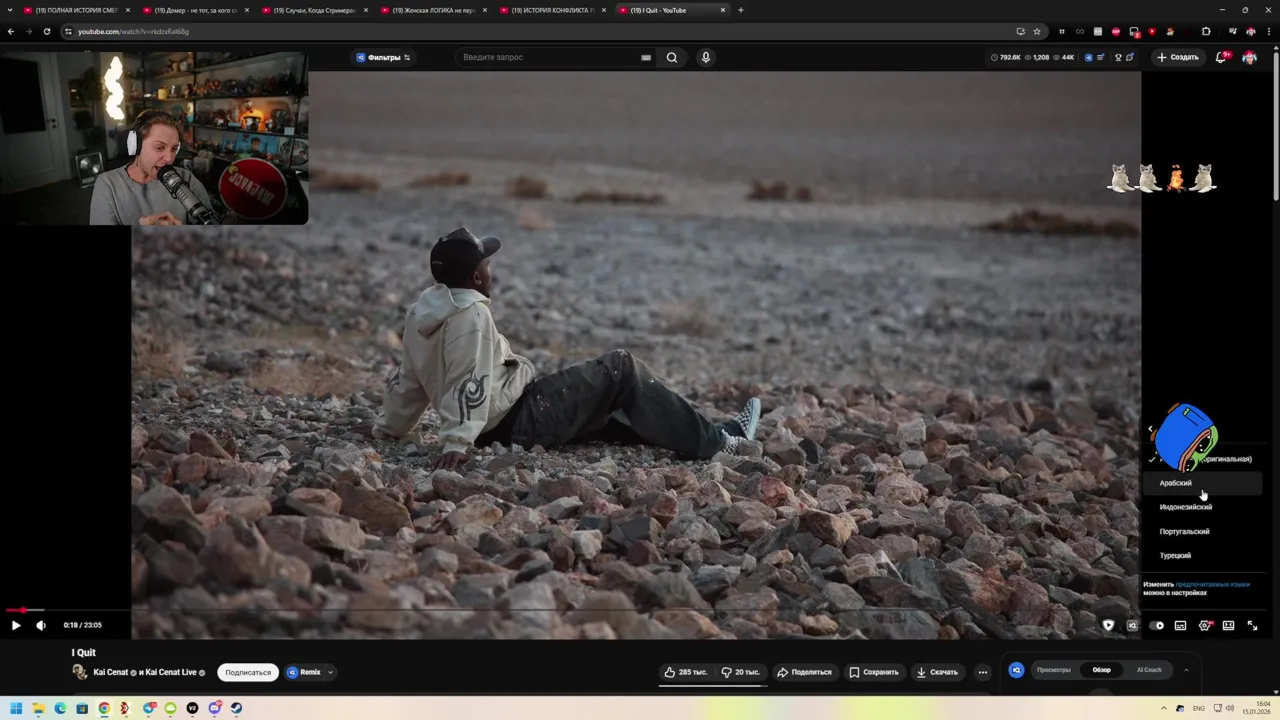The width and height of the screenshot is (1280, 720).
Task: Click the 792.6K stats counter
Action: [x=1006, y=57]
